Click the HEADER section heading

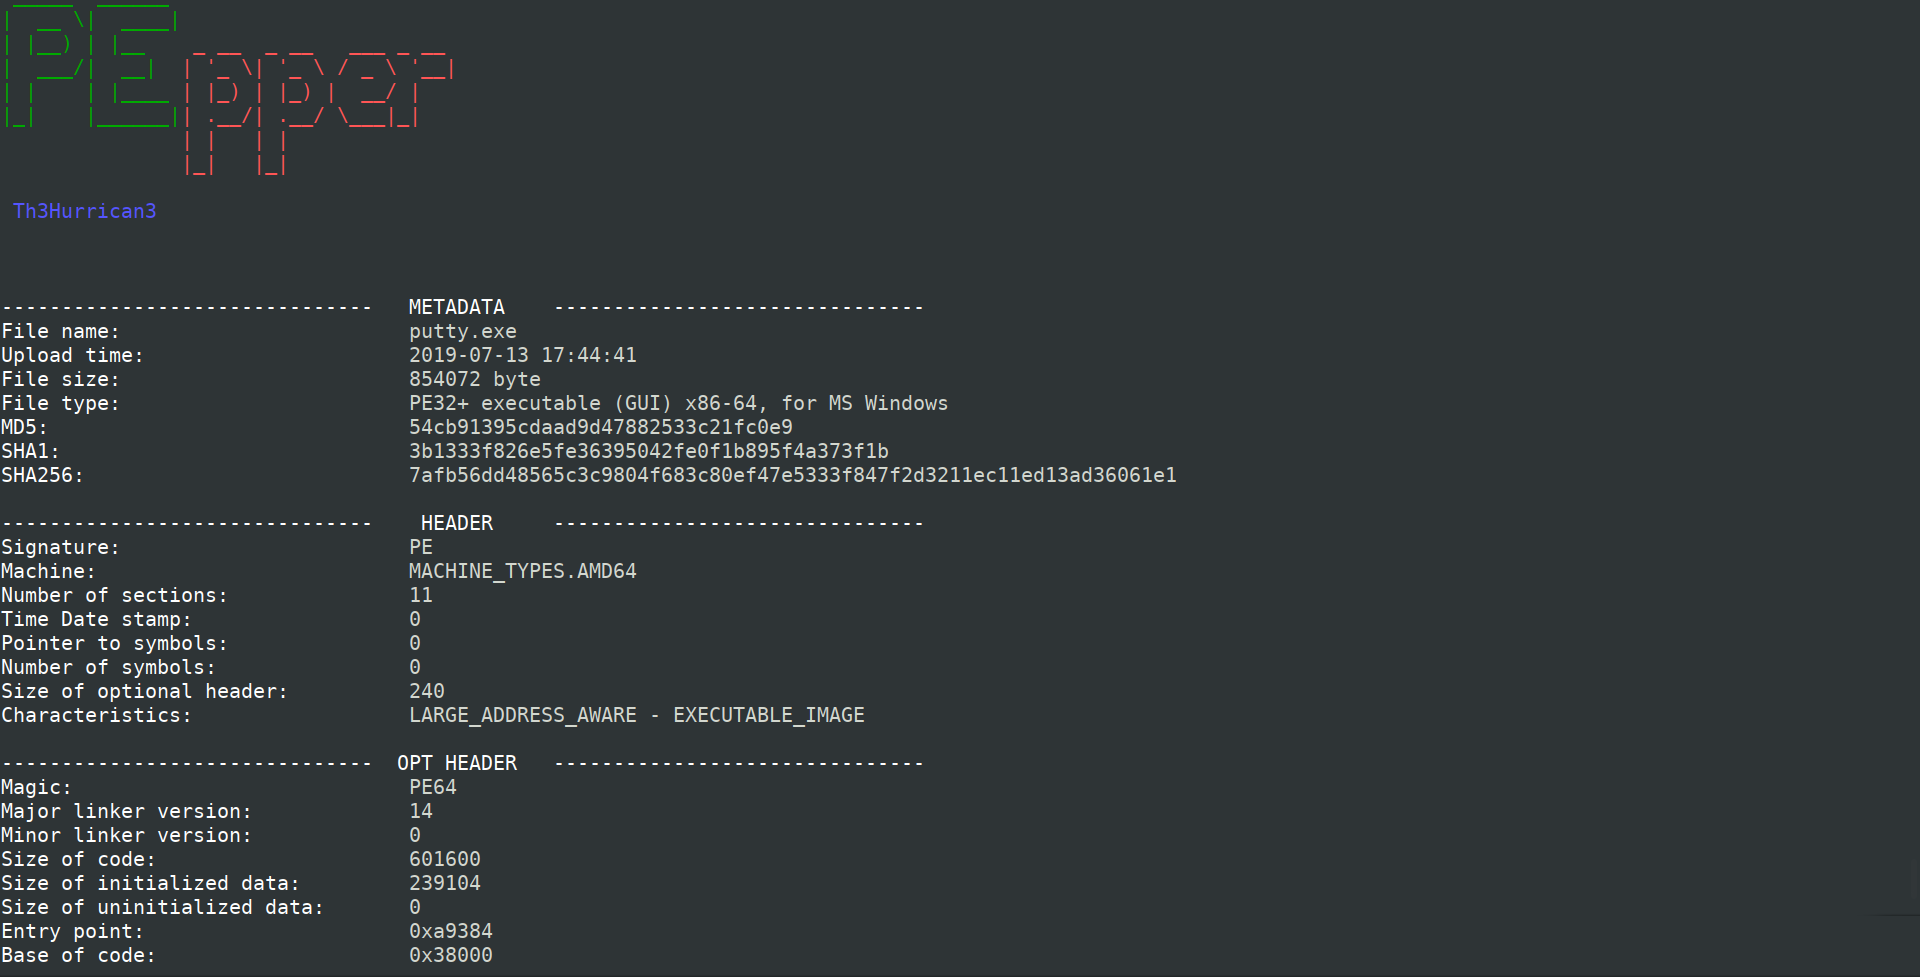click(457, 523)
